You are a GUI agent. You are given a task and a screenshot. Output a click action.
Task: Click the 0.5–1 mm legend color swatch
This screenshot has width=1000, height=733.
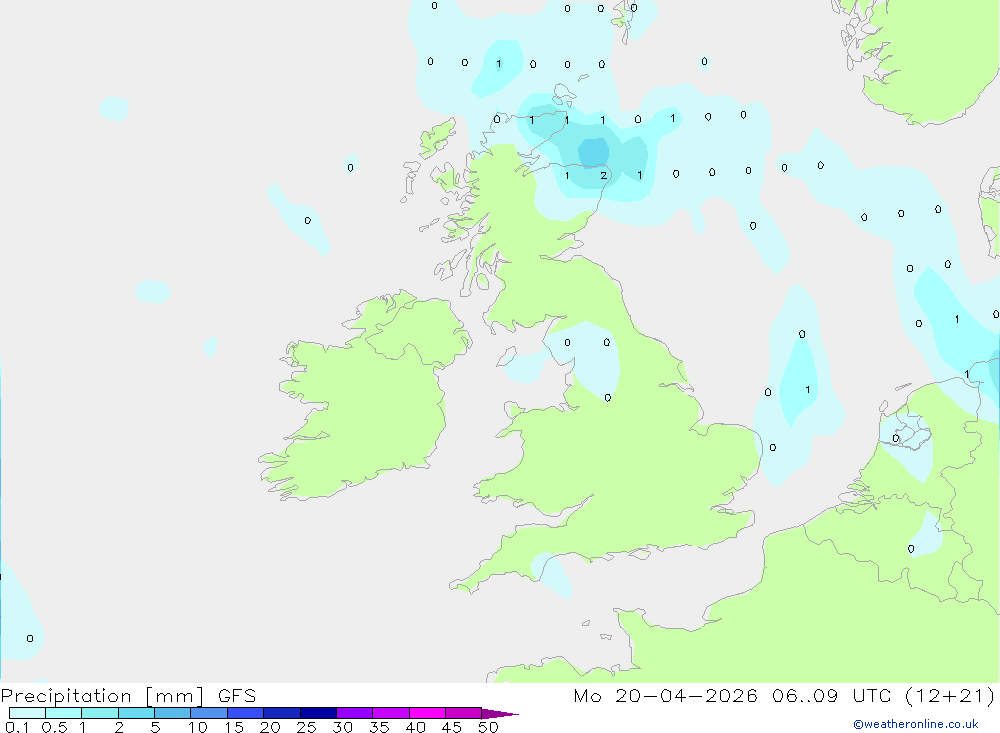(64, 713)
